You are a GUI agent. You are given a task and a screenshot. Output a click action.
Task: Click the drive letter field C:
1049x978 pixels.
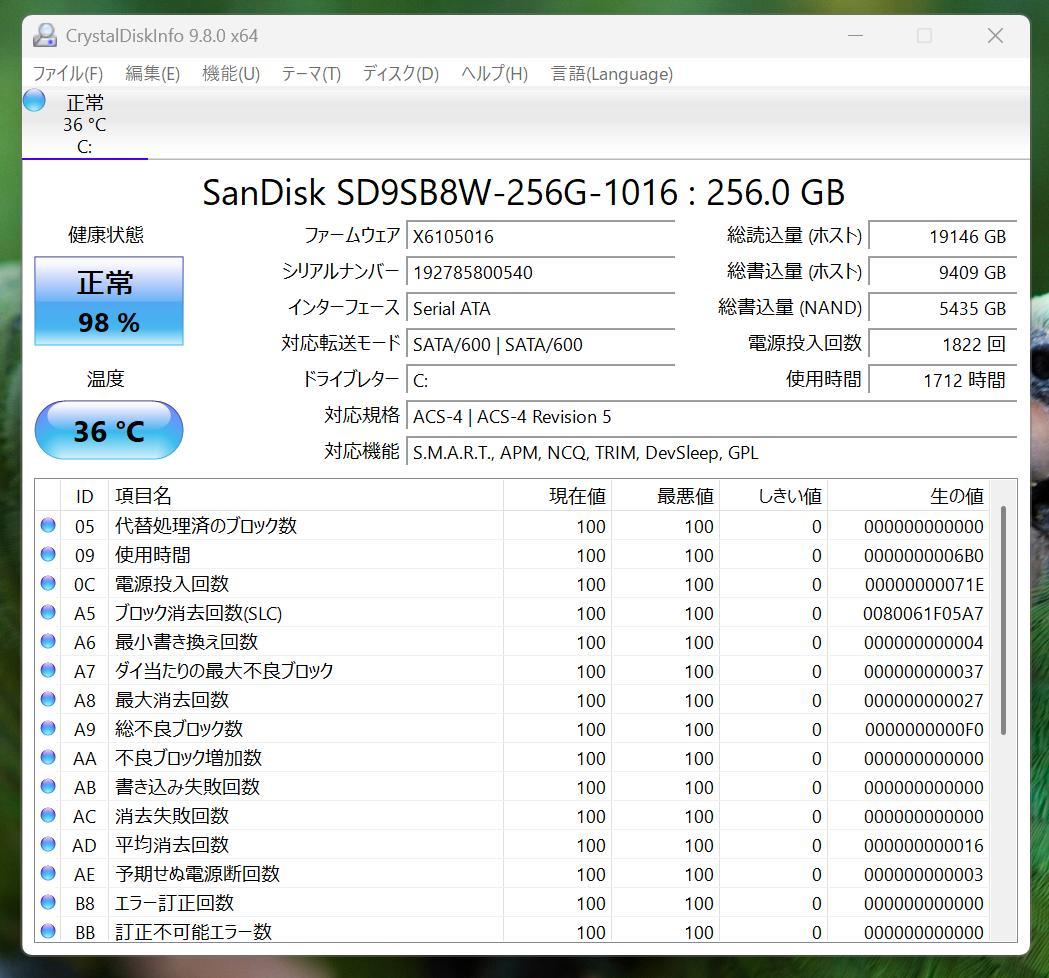pyautogui.click(x=541, y=381)
